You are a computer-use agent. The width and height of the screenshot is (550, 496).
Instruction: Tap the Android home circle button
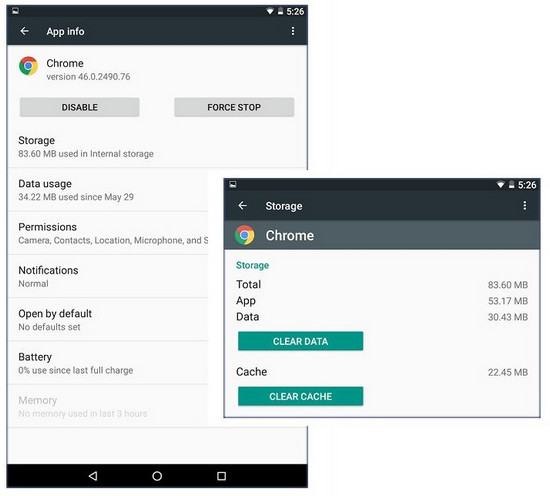click(x=157, y=476)
